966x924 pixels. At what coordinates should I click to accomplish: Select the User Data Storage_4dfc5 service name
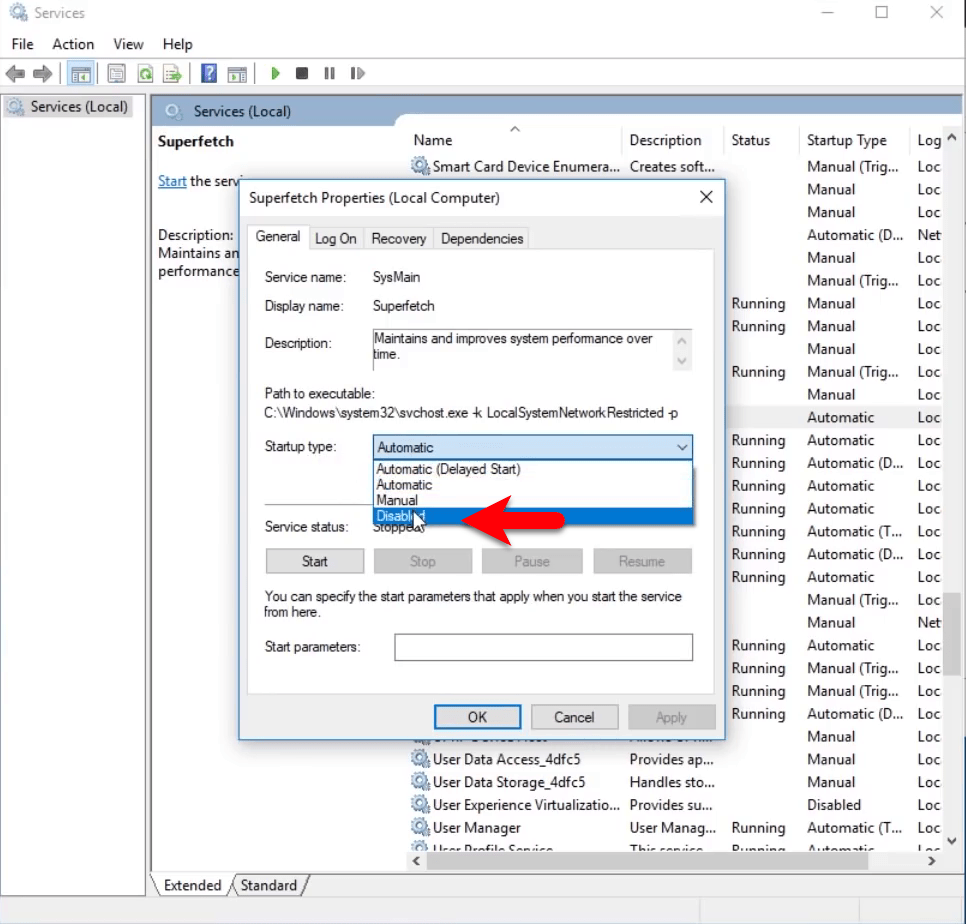[509, 782]
